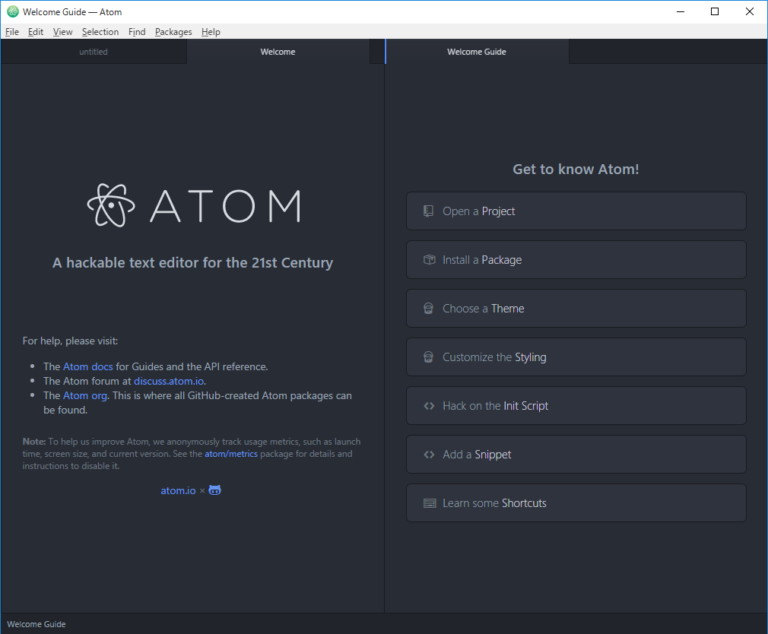Close the Atom window

750,12
